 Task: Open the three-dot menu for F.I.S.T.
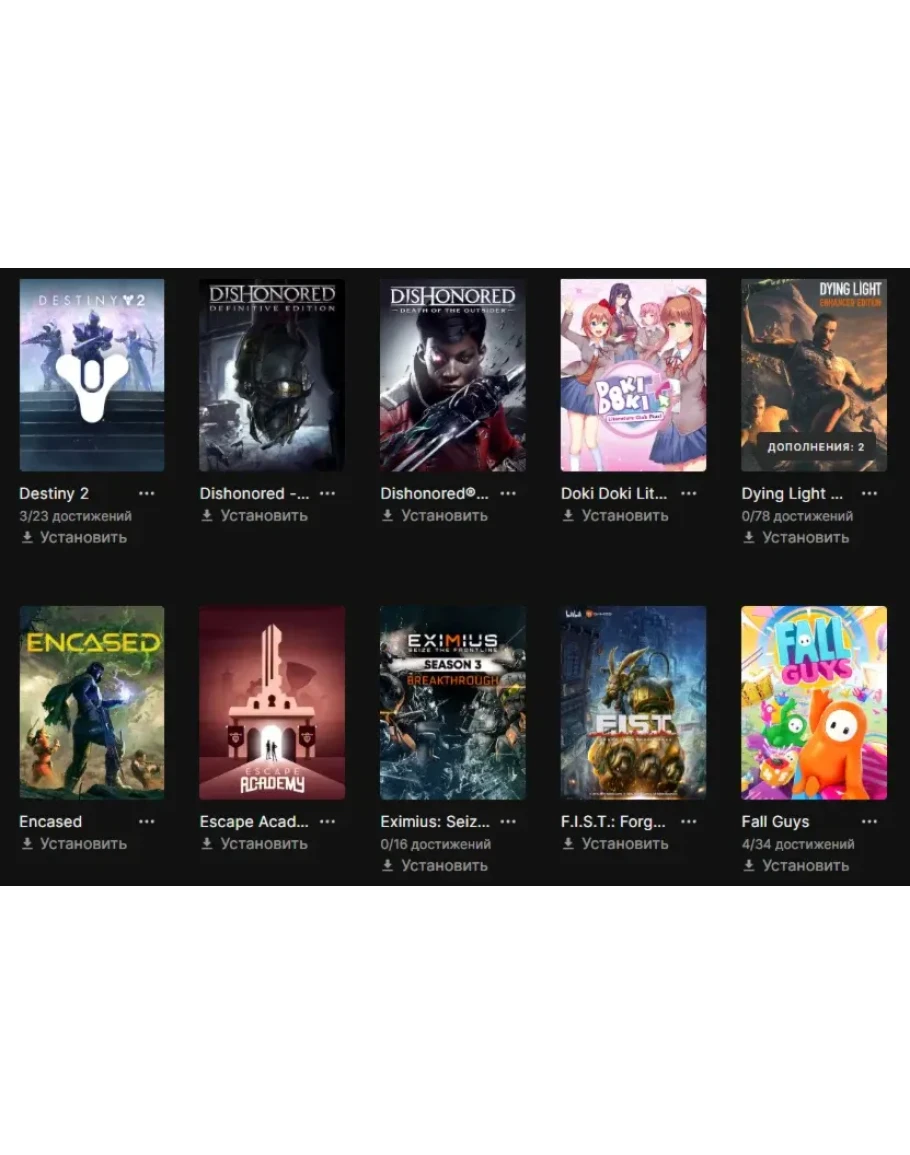[x=688, y=821]
